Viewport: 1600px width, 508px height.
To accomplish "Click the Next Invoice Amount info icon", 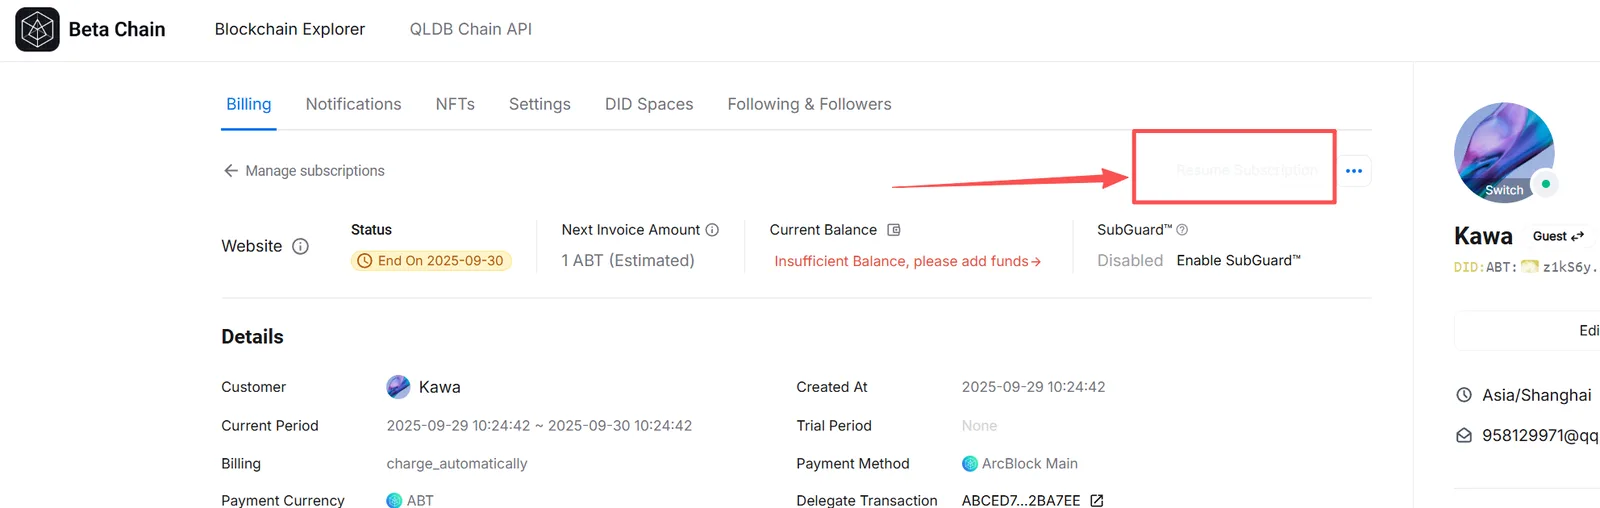I will [712, 230].
